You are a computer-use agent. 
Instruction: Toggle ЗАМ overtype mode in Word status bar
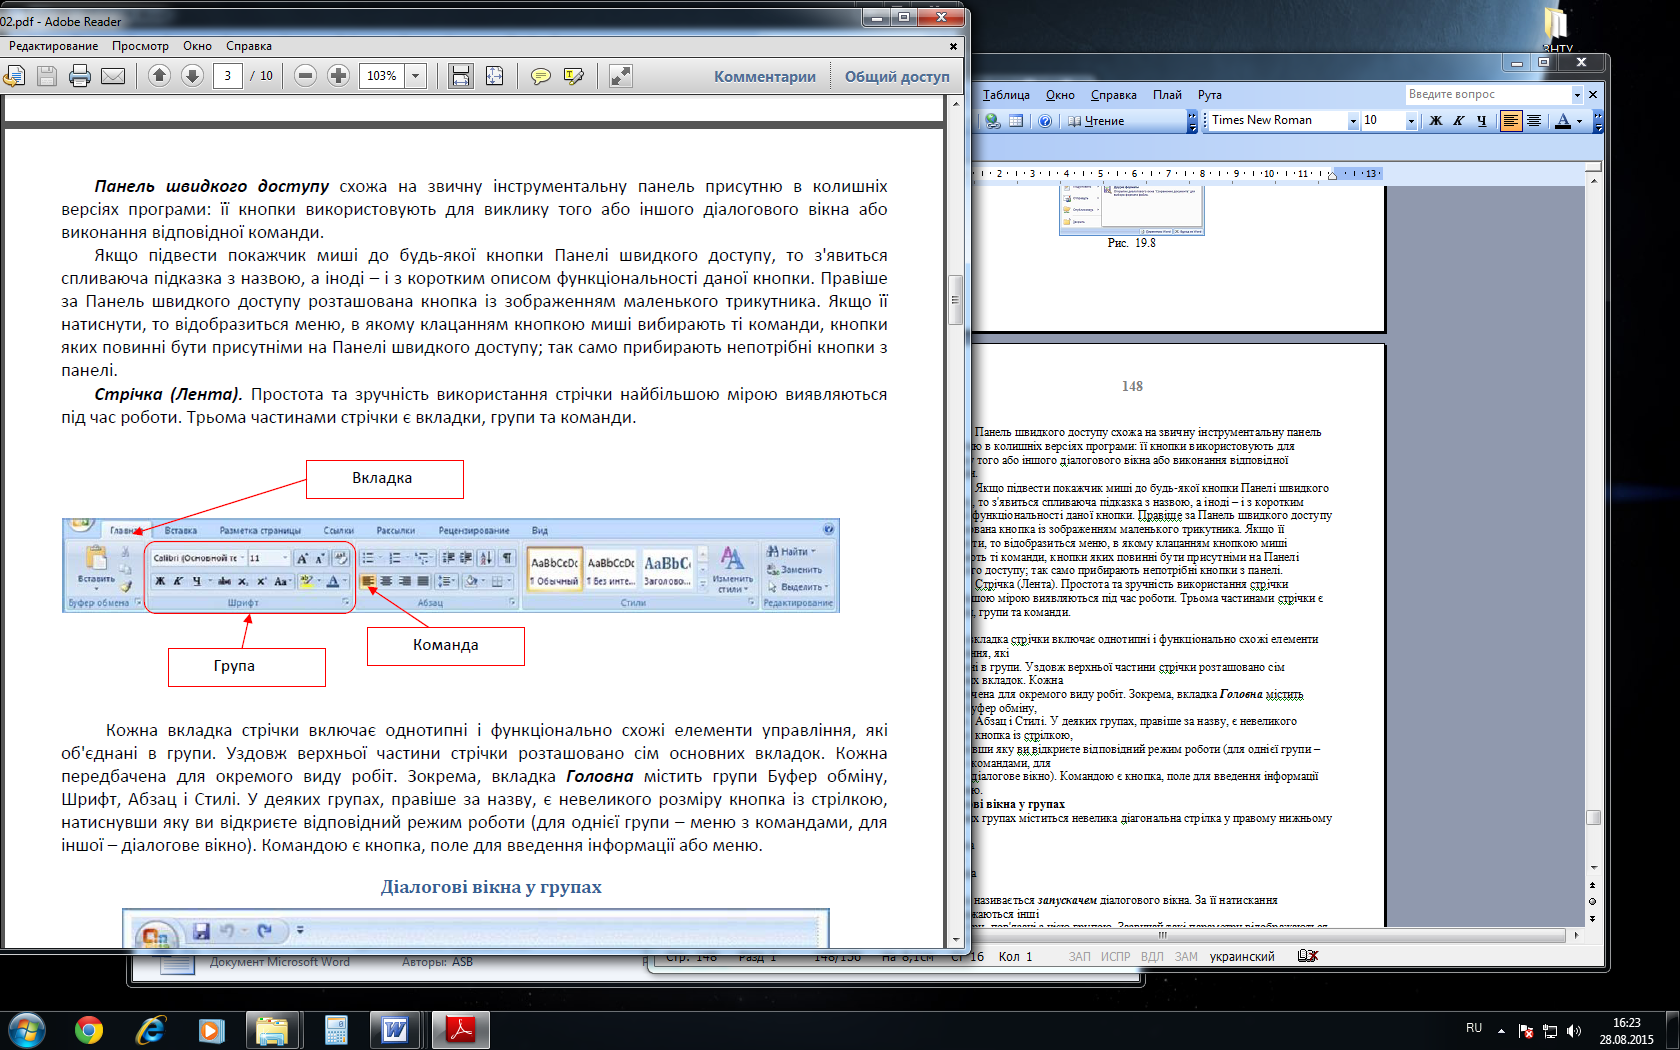1186,957
